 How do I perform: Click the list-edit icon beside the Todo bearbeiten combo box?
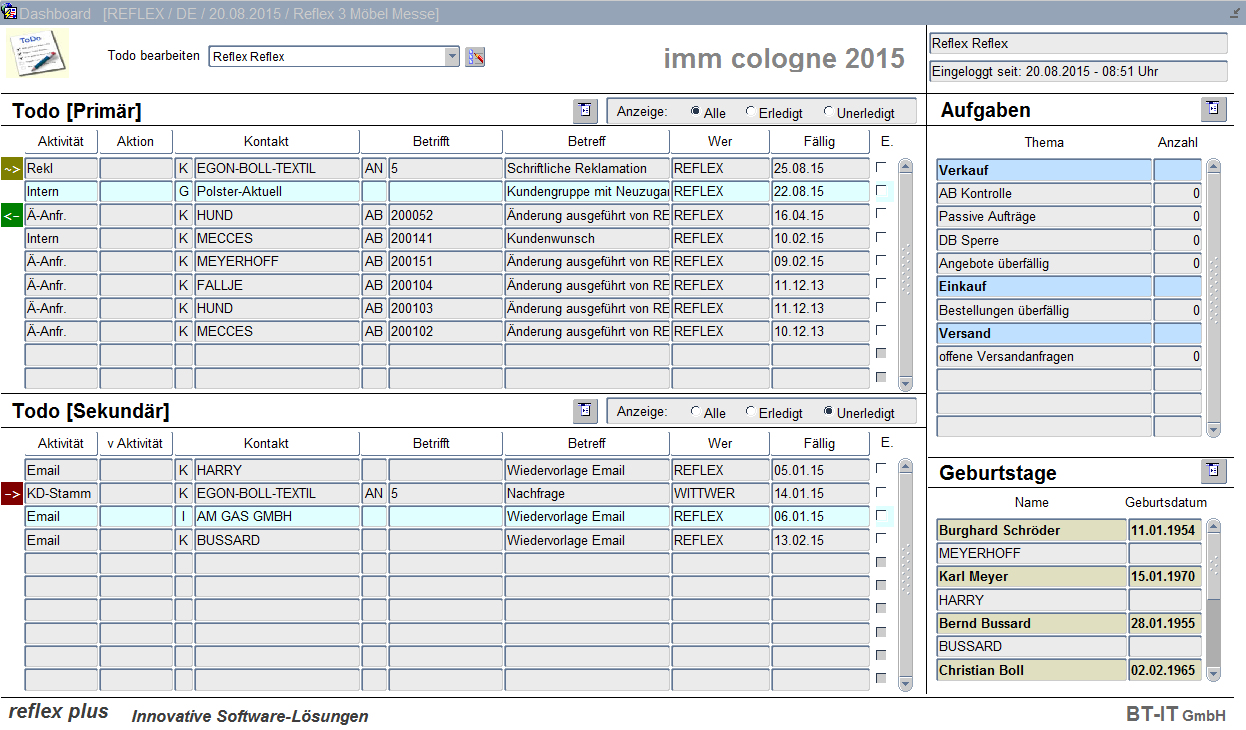475,57
